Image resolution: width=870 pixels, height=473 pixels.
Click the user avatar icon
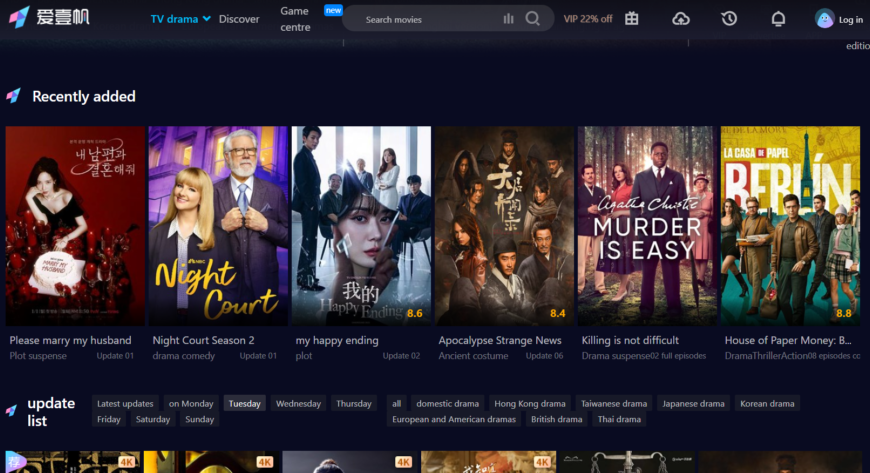coord(825,19)
